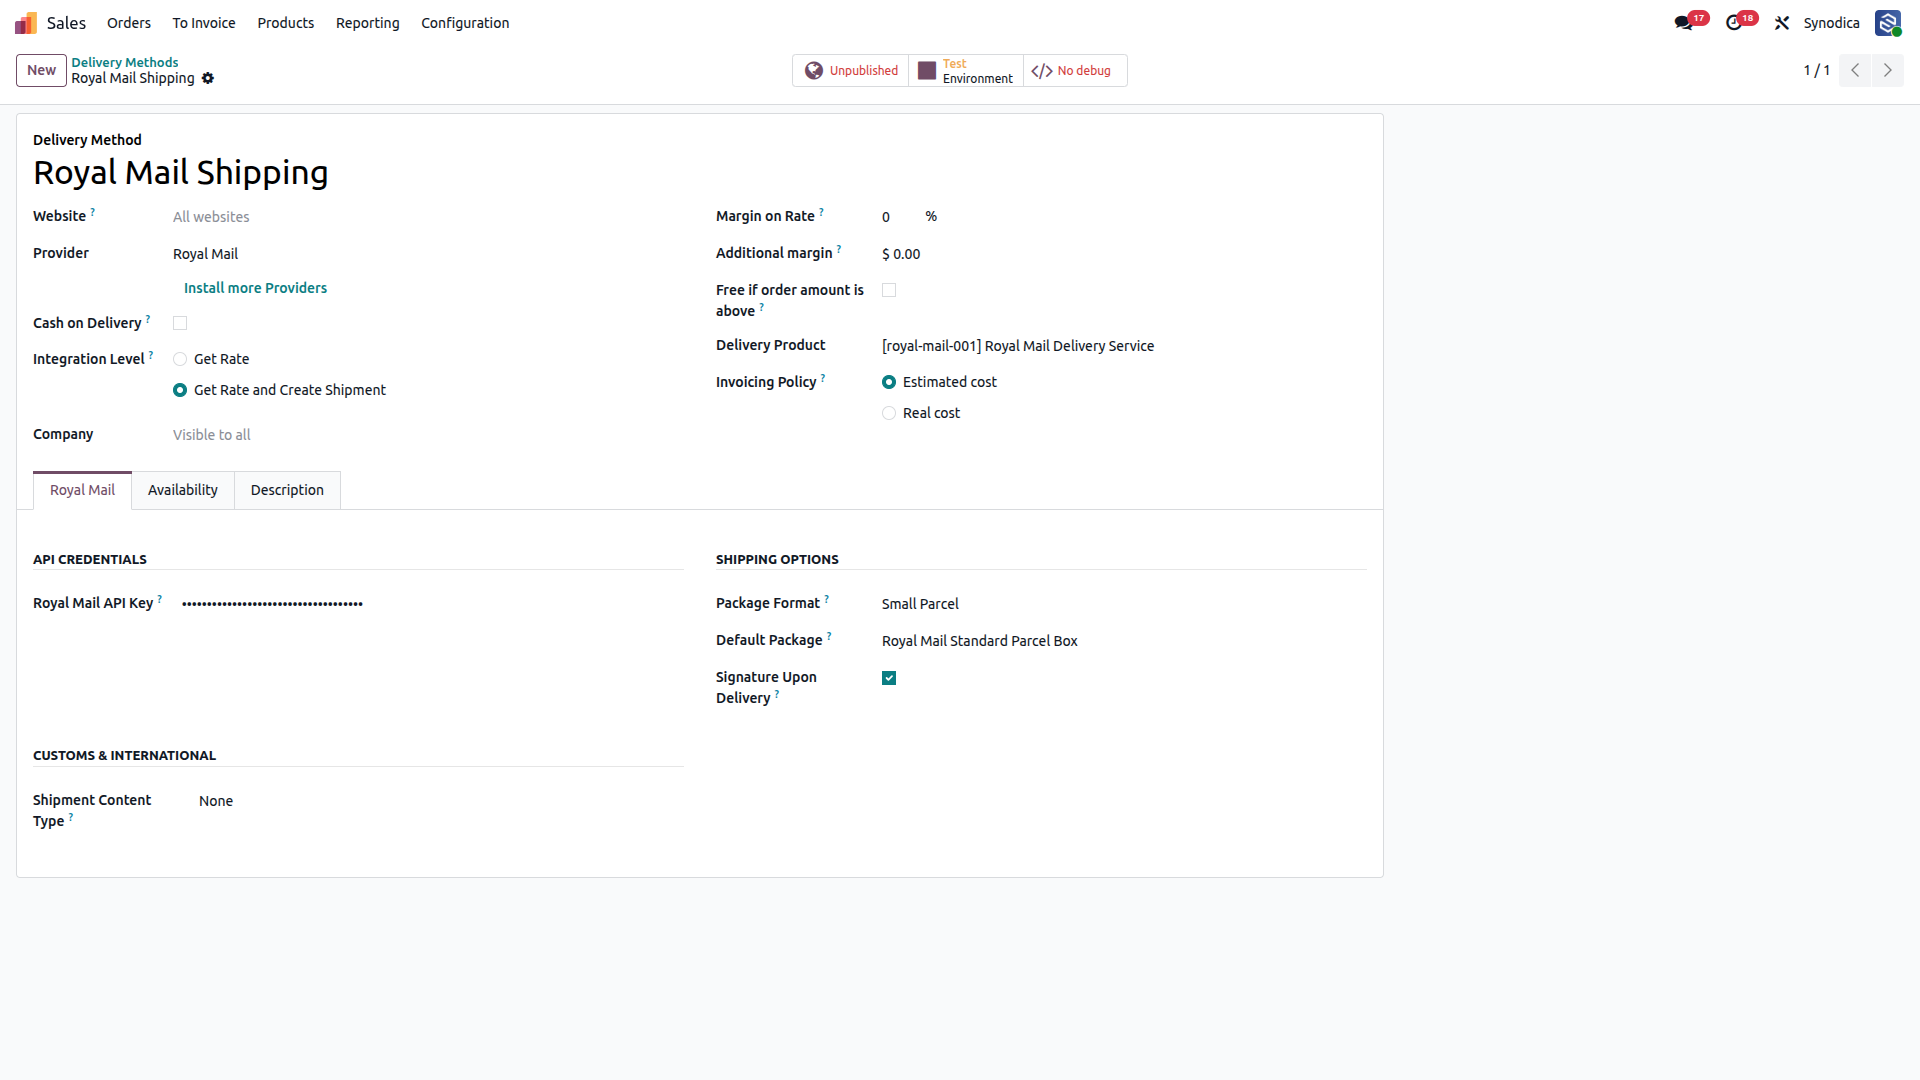1920x1080 pixels.
Task: Open the conversations messages icon
Action: click(1684, 23)
